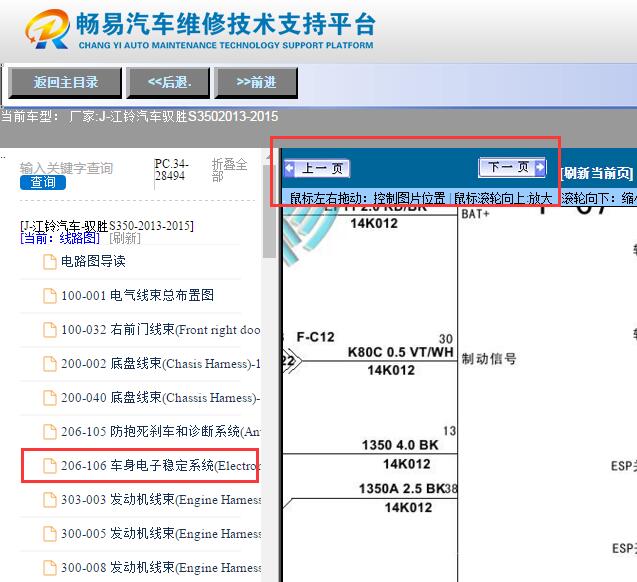The width and height of the screenshot is (637, 582).
Task: Open 电路图导读 tree item
Action: click(x=93, y=262)
